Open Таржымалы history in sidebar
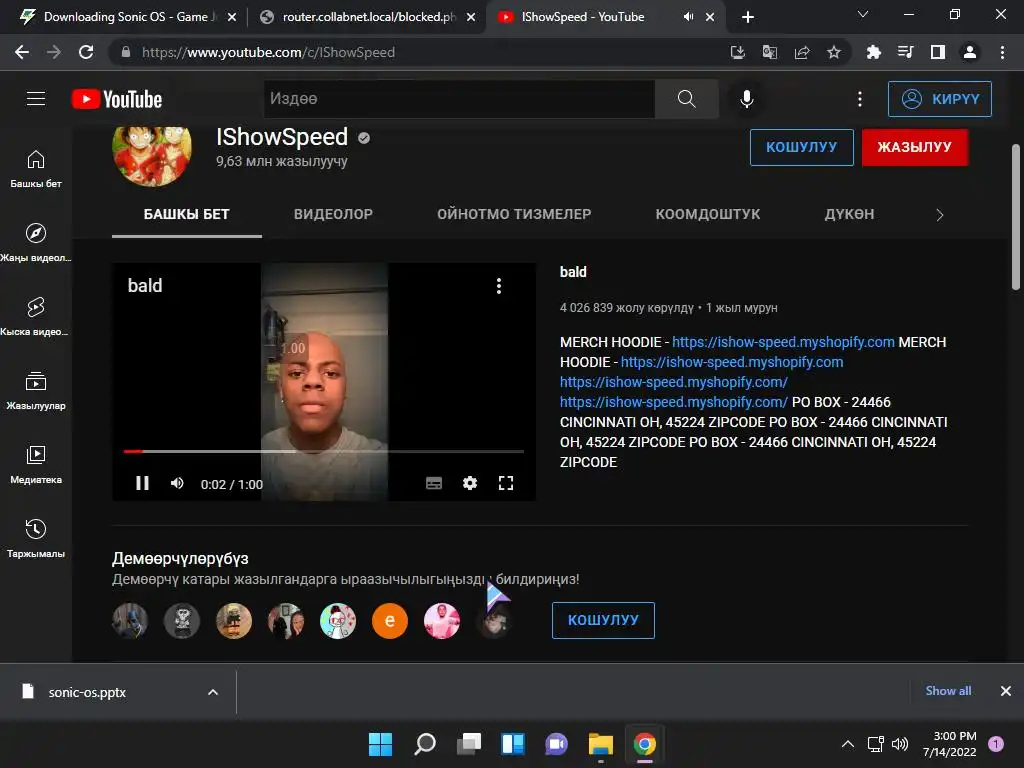The image size is (1024, 768). point(36,538)
